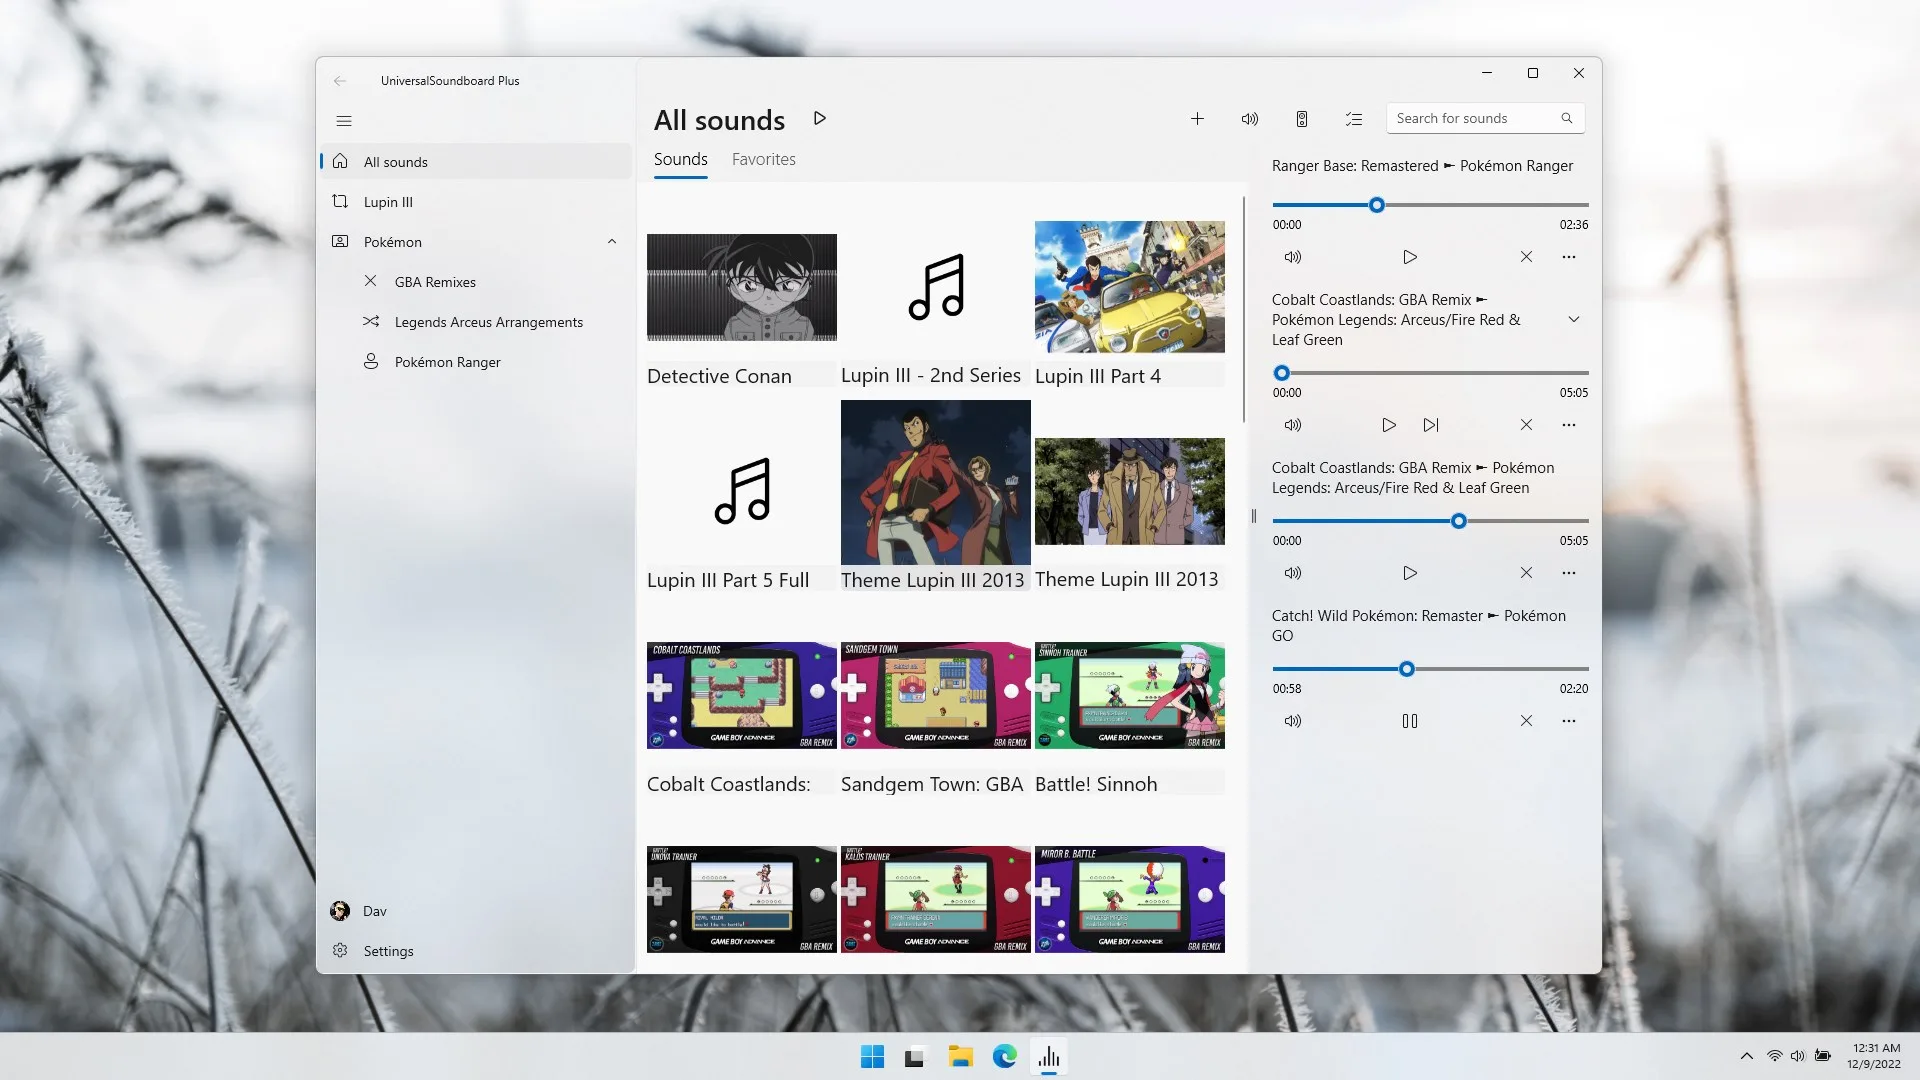Click the back arrow in title bar
This screenshot has width=1920, height=1080.
point(340,81)
